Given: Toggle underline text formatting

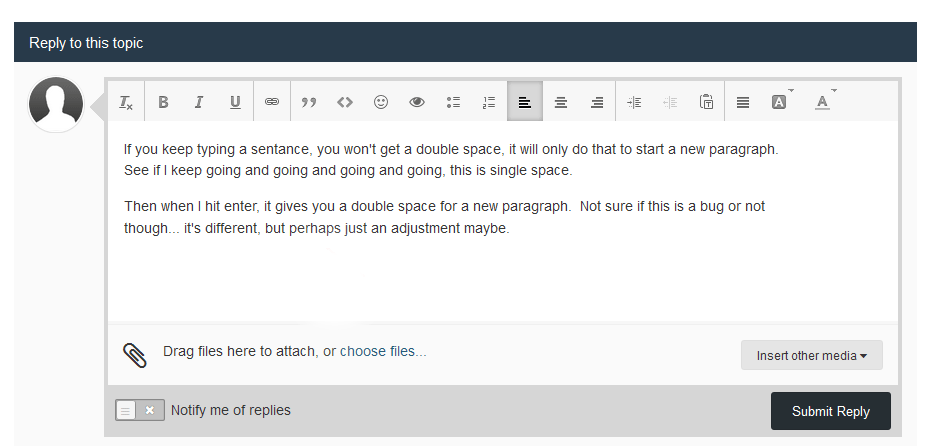Looking at the screenshot, I should click(x=235, y=102).
